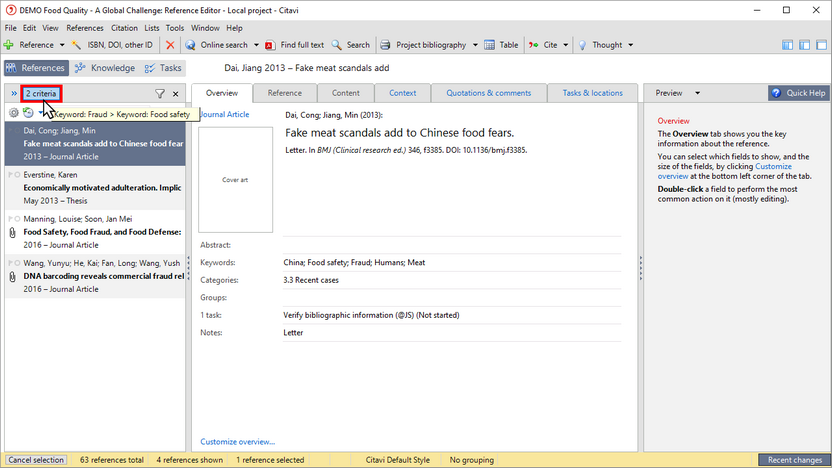
Task: Click the 2 criteria filter button
Action: coord(41,94)
